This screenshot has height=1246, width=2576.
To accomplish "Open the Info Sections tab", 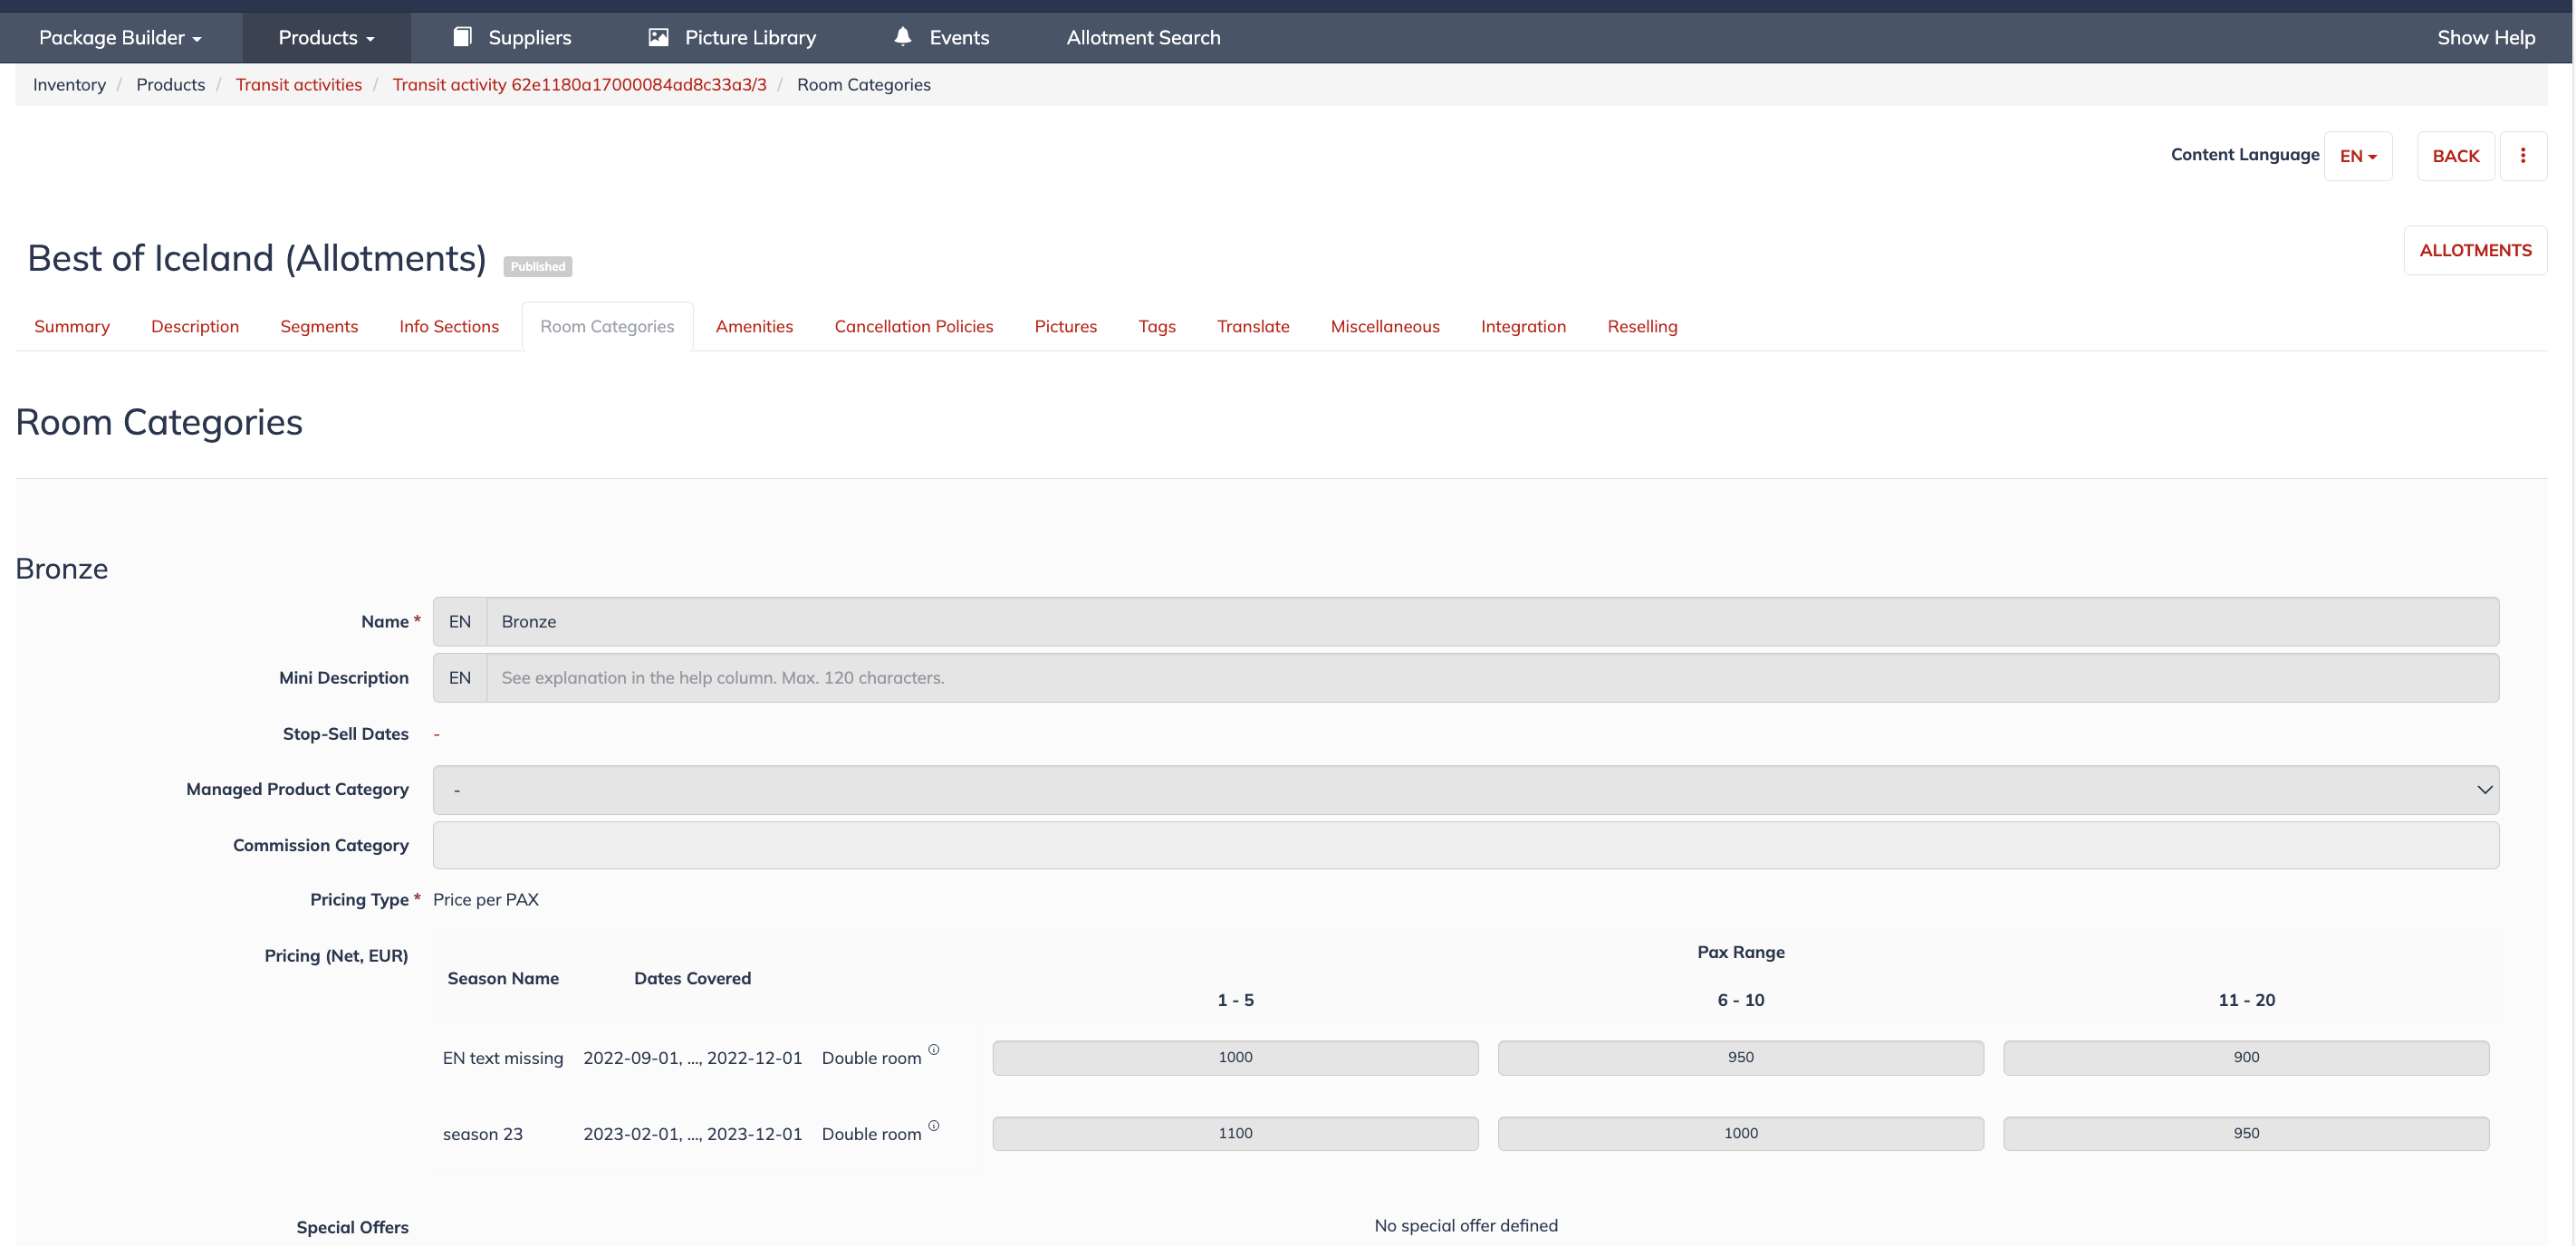I will (449, 326).
